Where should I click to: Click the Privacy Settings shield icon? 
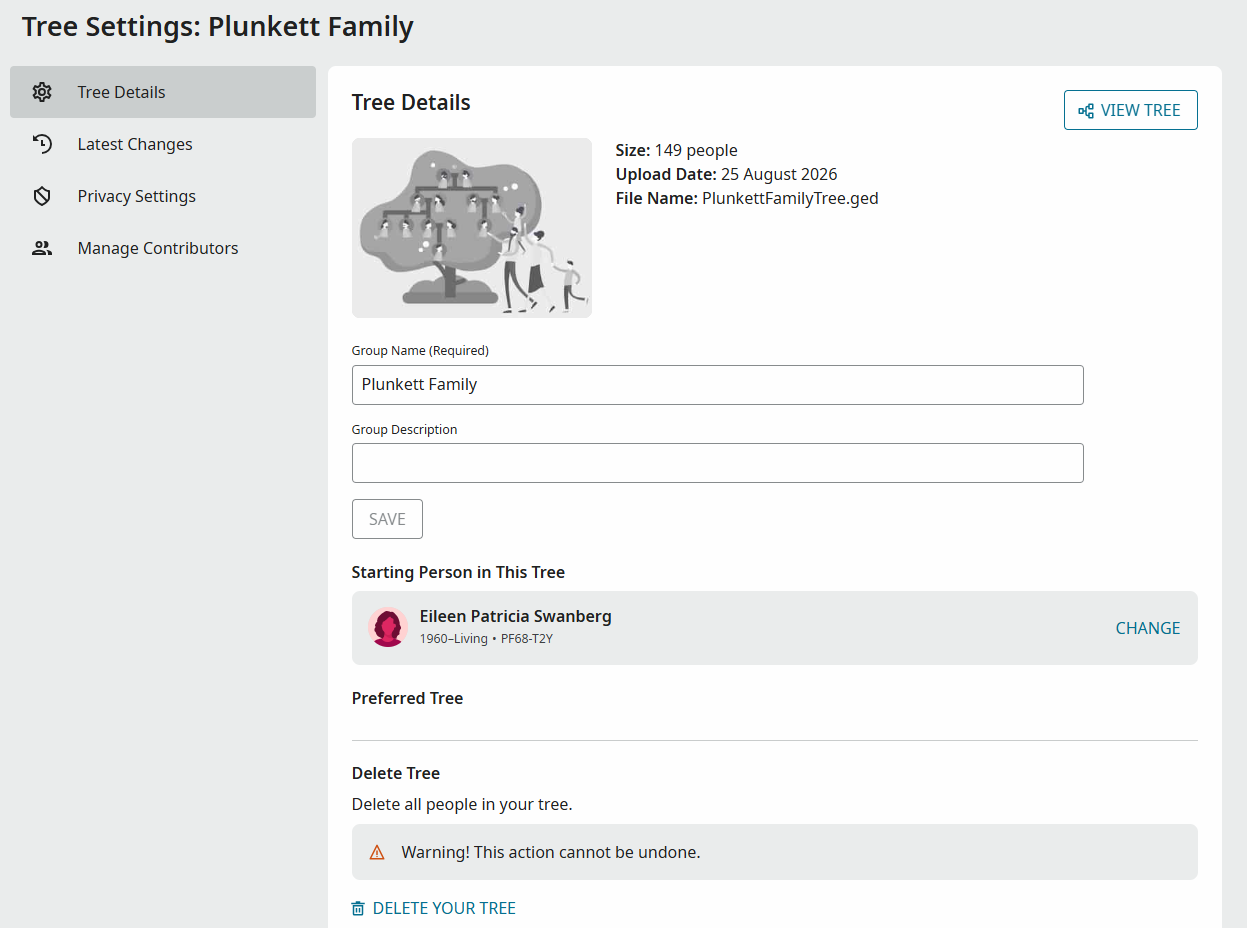click(x=42, y=196)
